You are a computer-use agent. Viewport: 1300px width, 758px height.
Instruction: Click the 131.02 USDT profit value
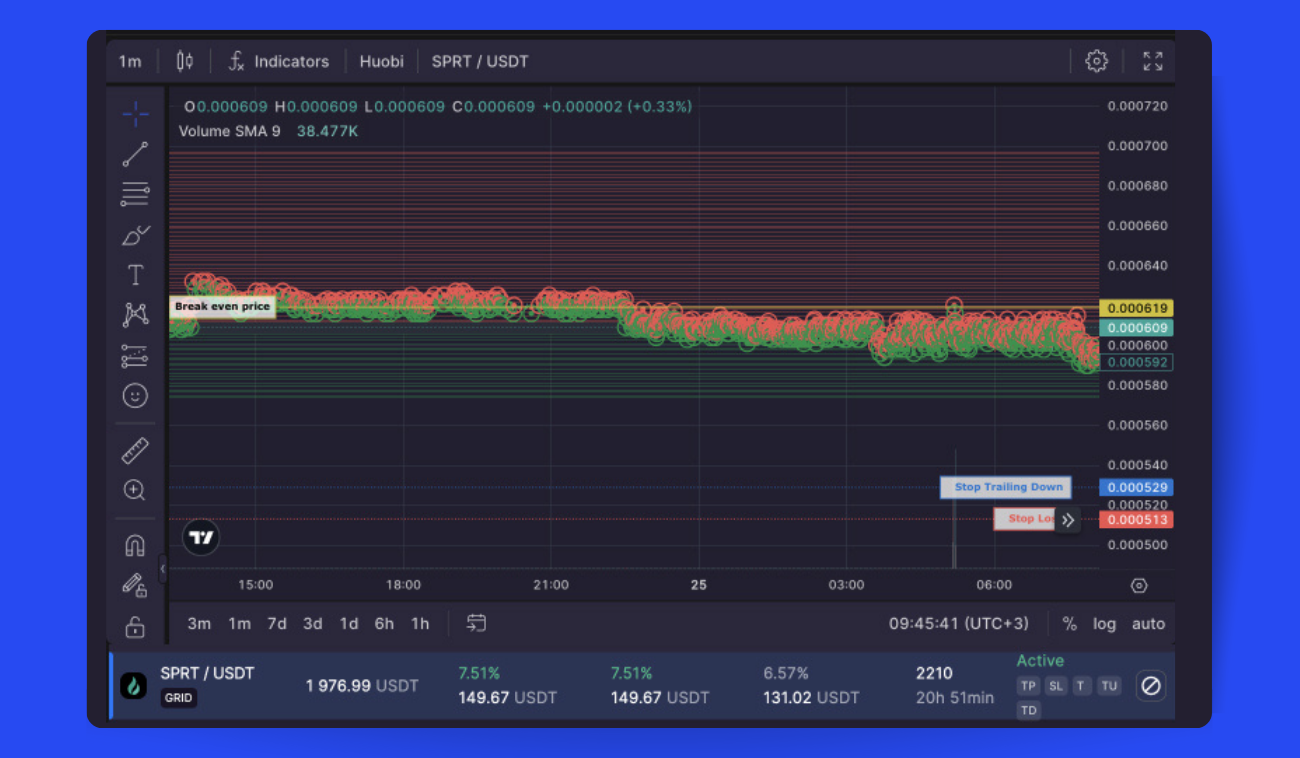click(811, 698)
